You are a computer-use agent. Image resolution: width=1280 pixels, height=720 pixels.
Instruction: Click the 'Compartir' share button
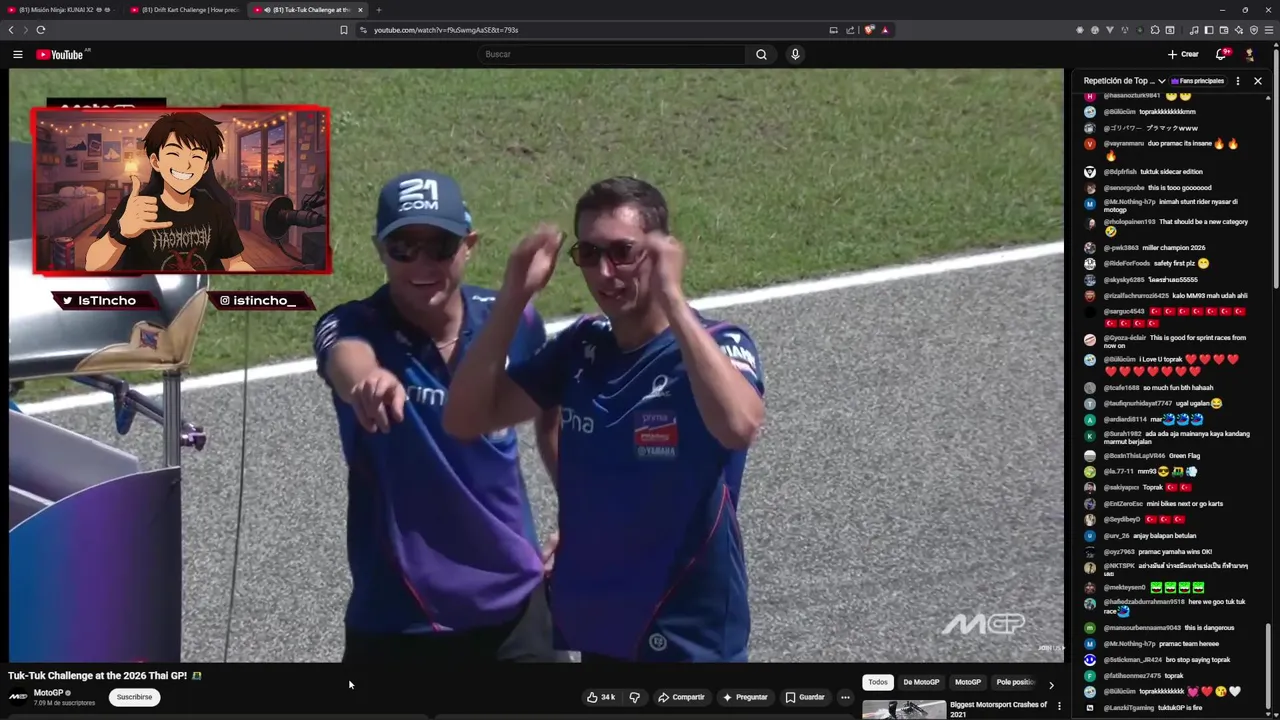[681, 697]
